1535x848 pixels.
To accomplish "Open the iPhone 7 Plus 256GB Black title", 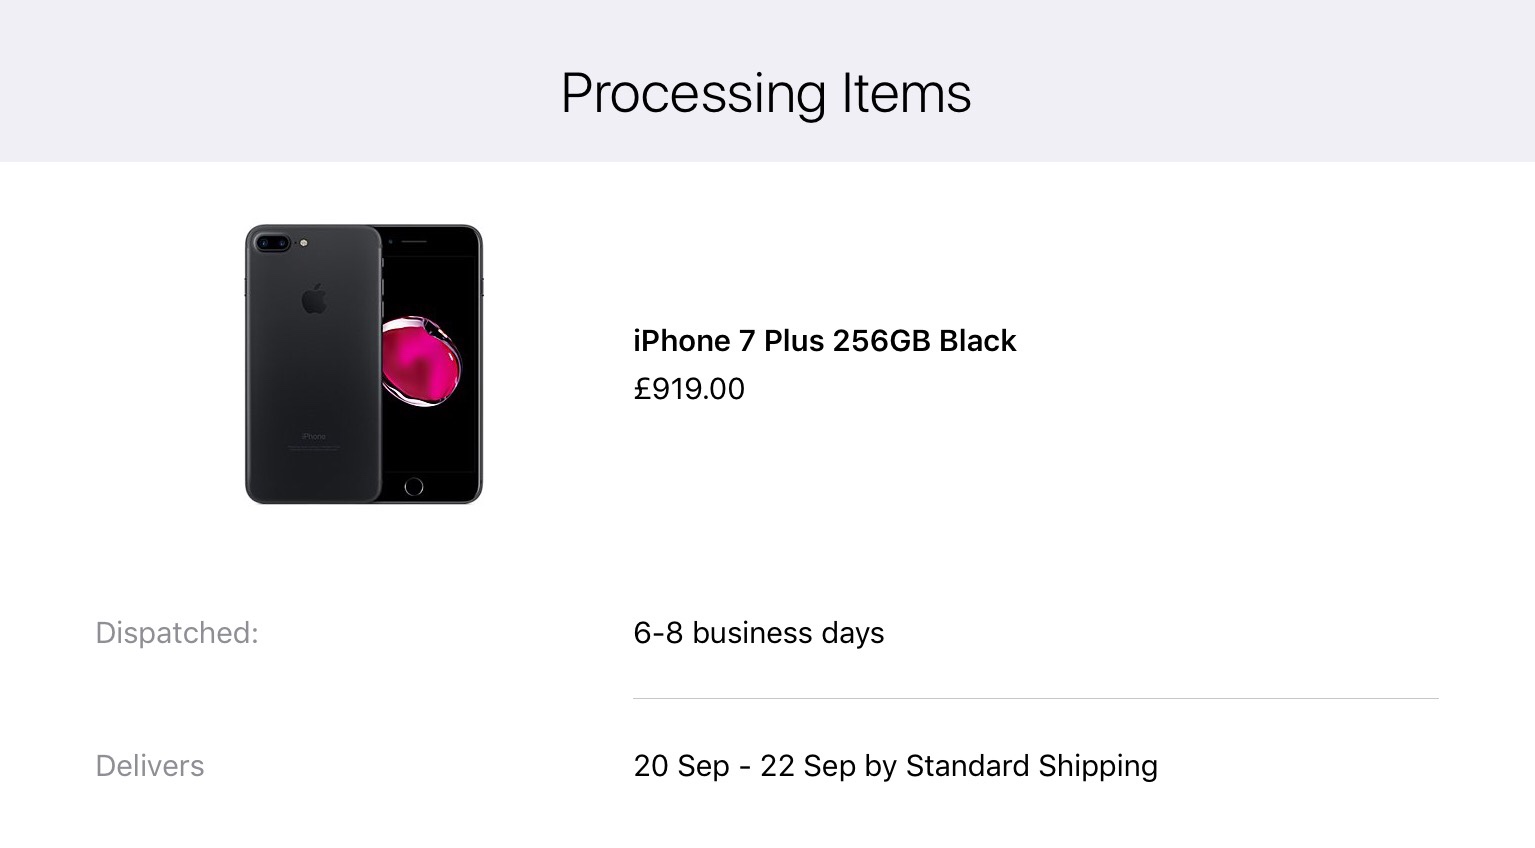I will click(x=824, y=341).
